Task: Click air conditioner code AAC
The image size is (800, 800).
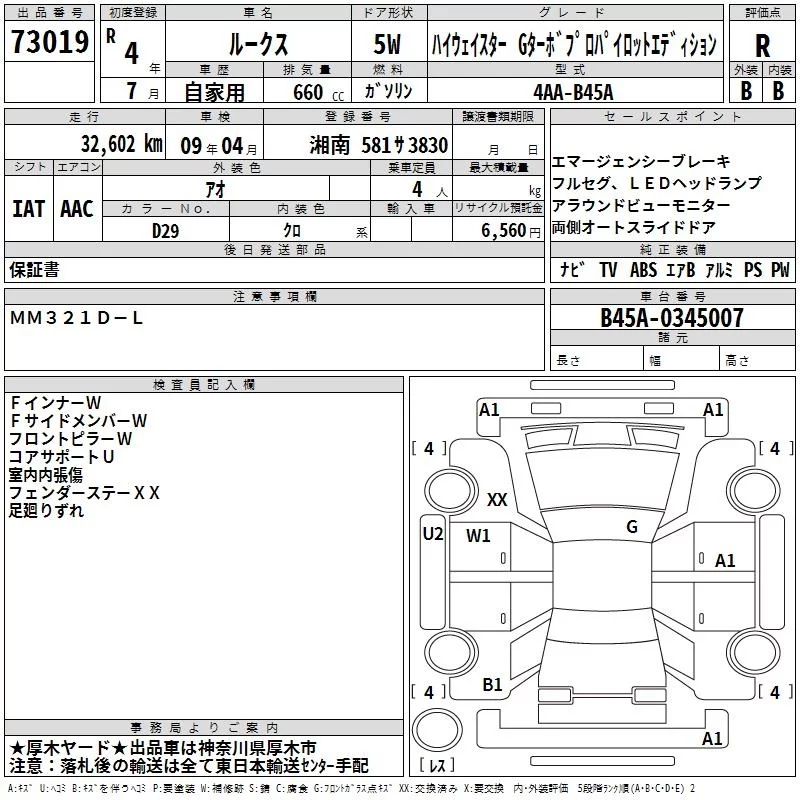Action: [77, 209]
